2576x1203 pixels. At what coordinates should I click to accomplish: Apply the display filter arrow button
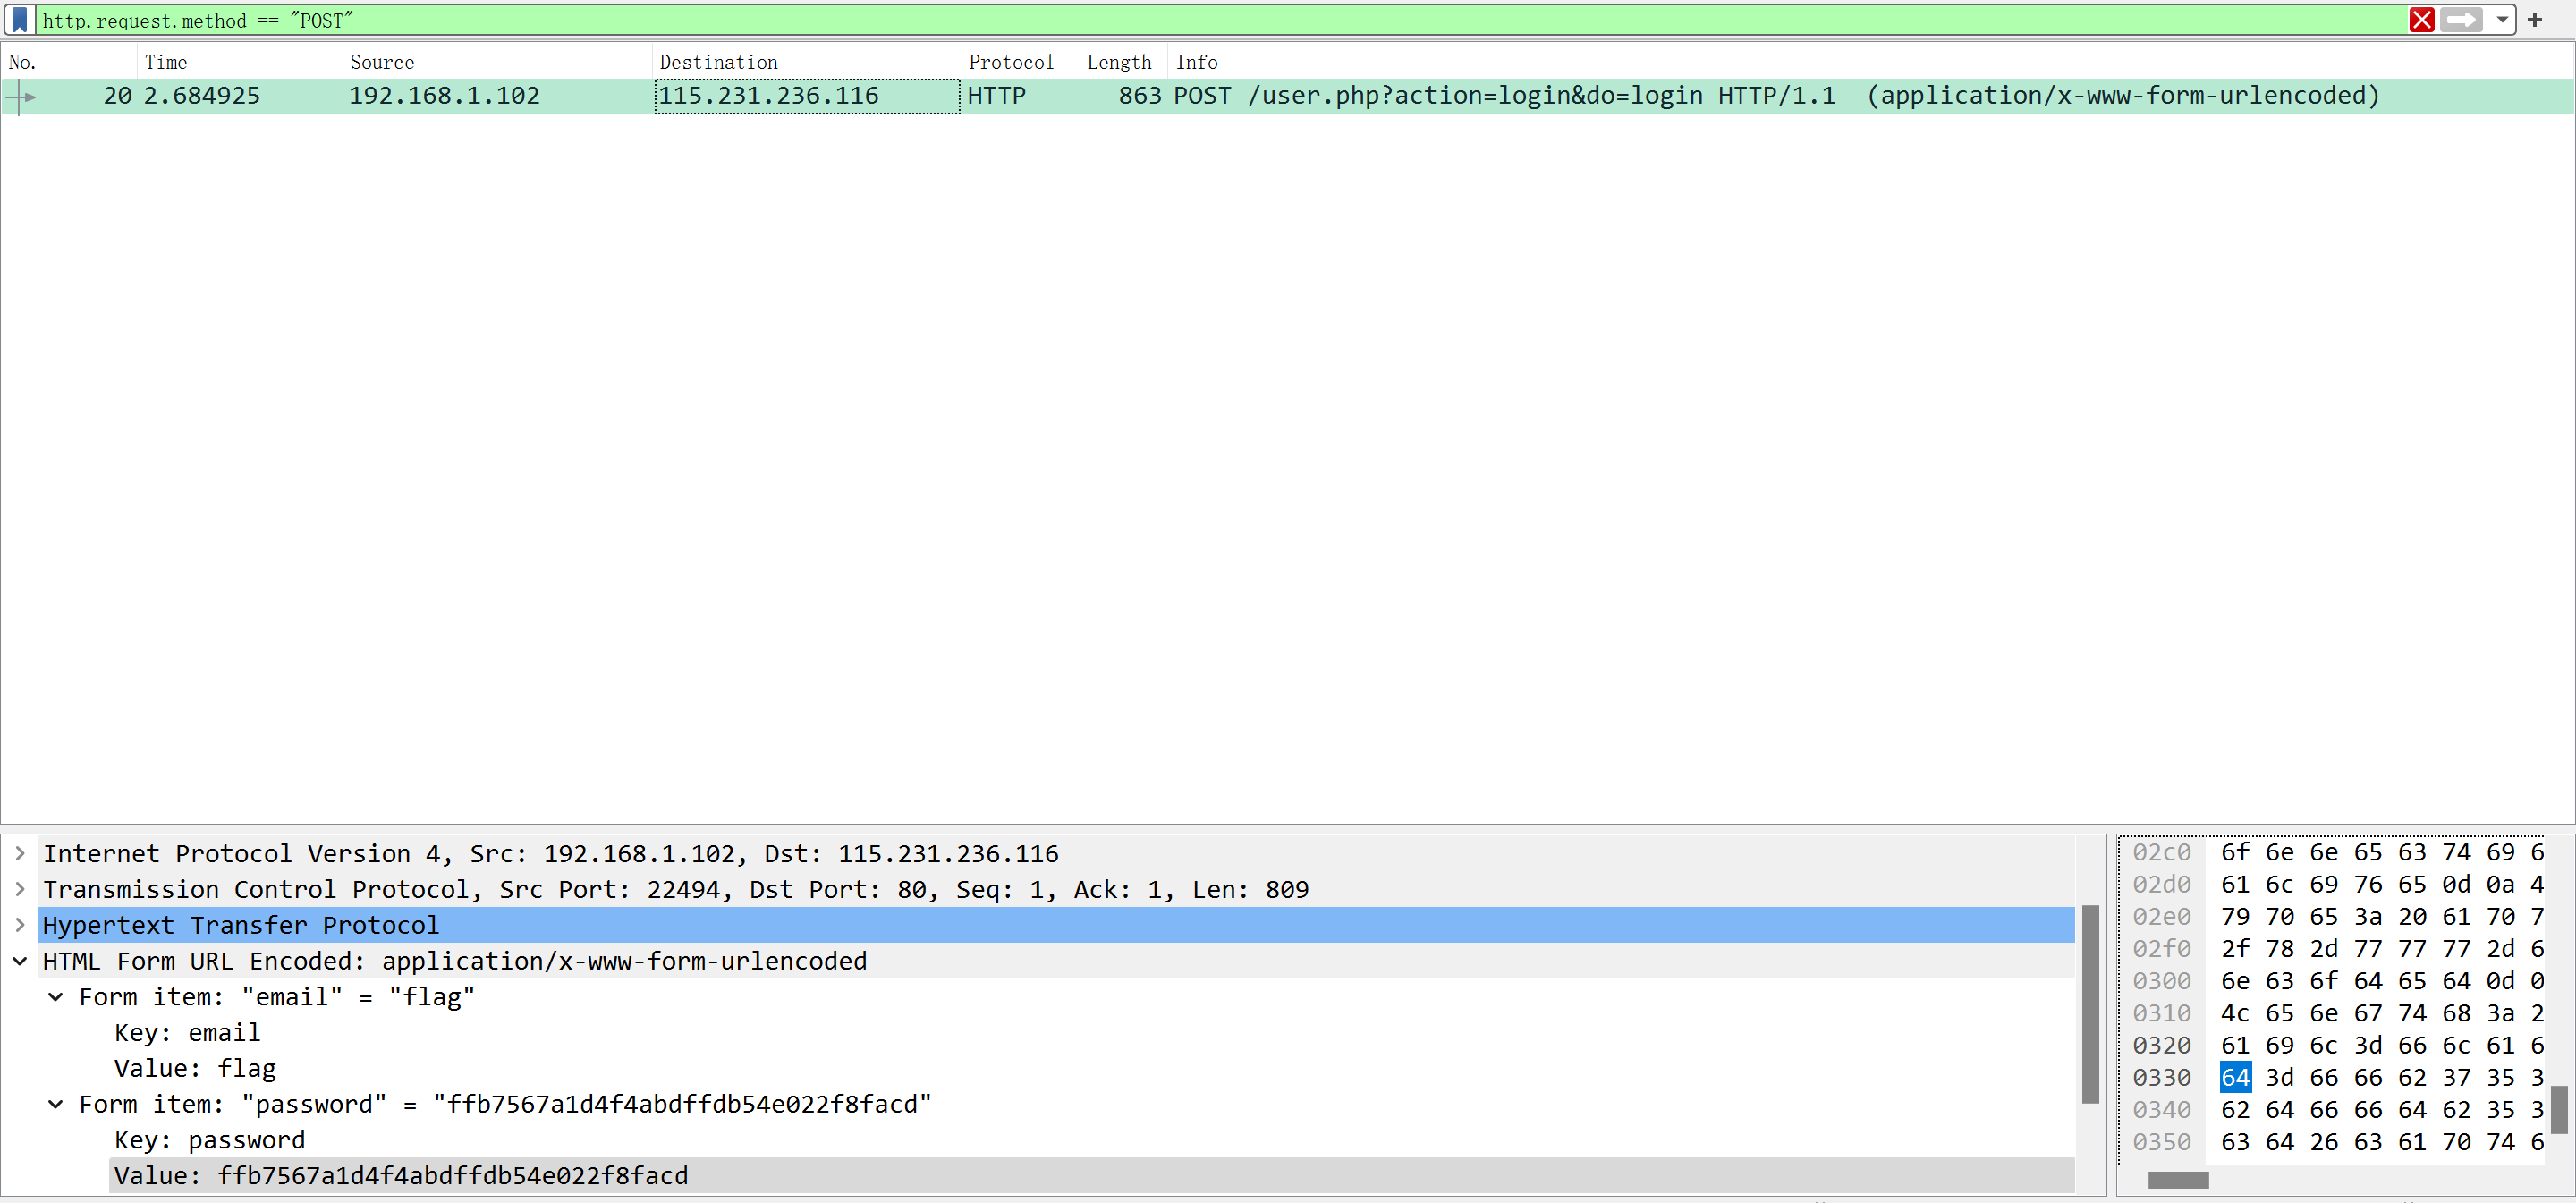pos(2461,20)
